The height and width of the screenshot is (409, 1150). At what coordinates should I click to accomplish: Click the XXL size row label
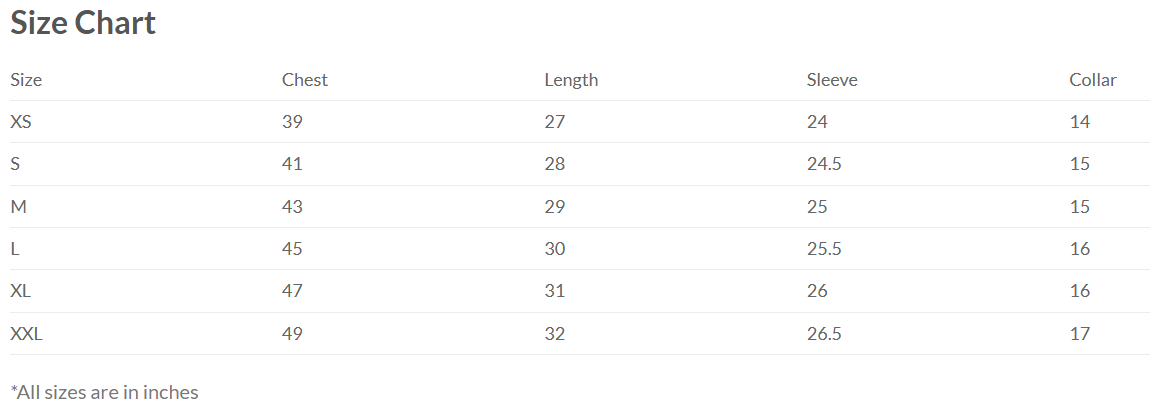[26, 334]
